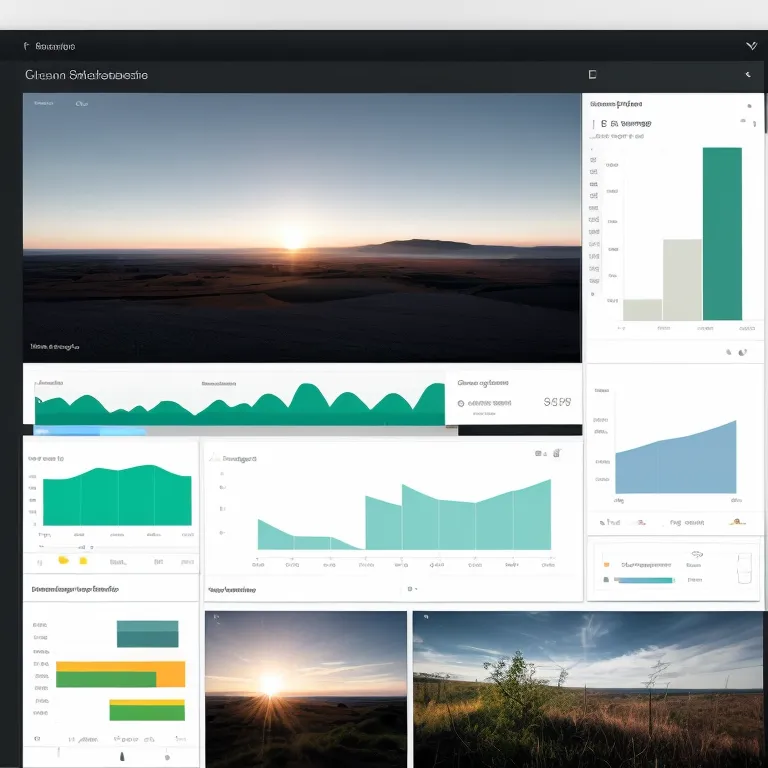Click the cloud icon in the bottom-right card

(x=696, y=554)
